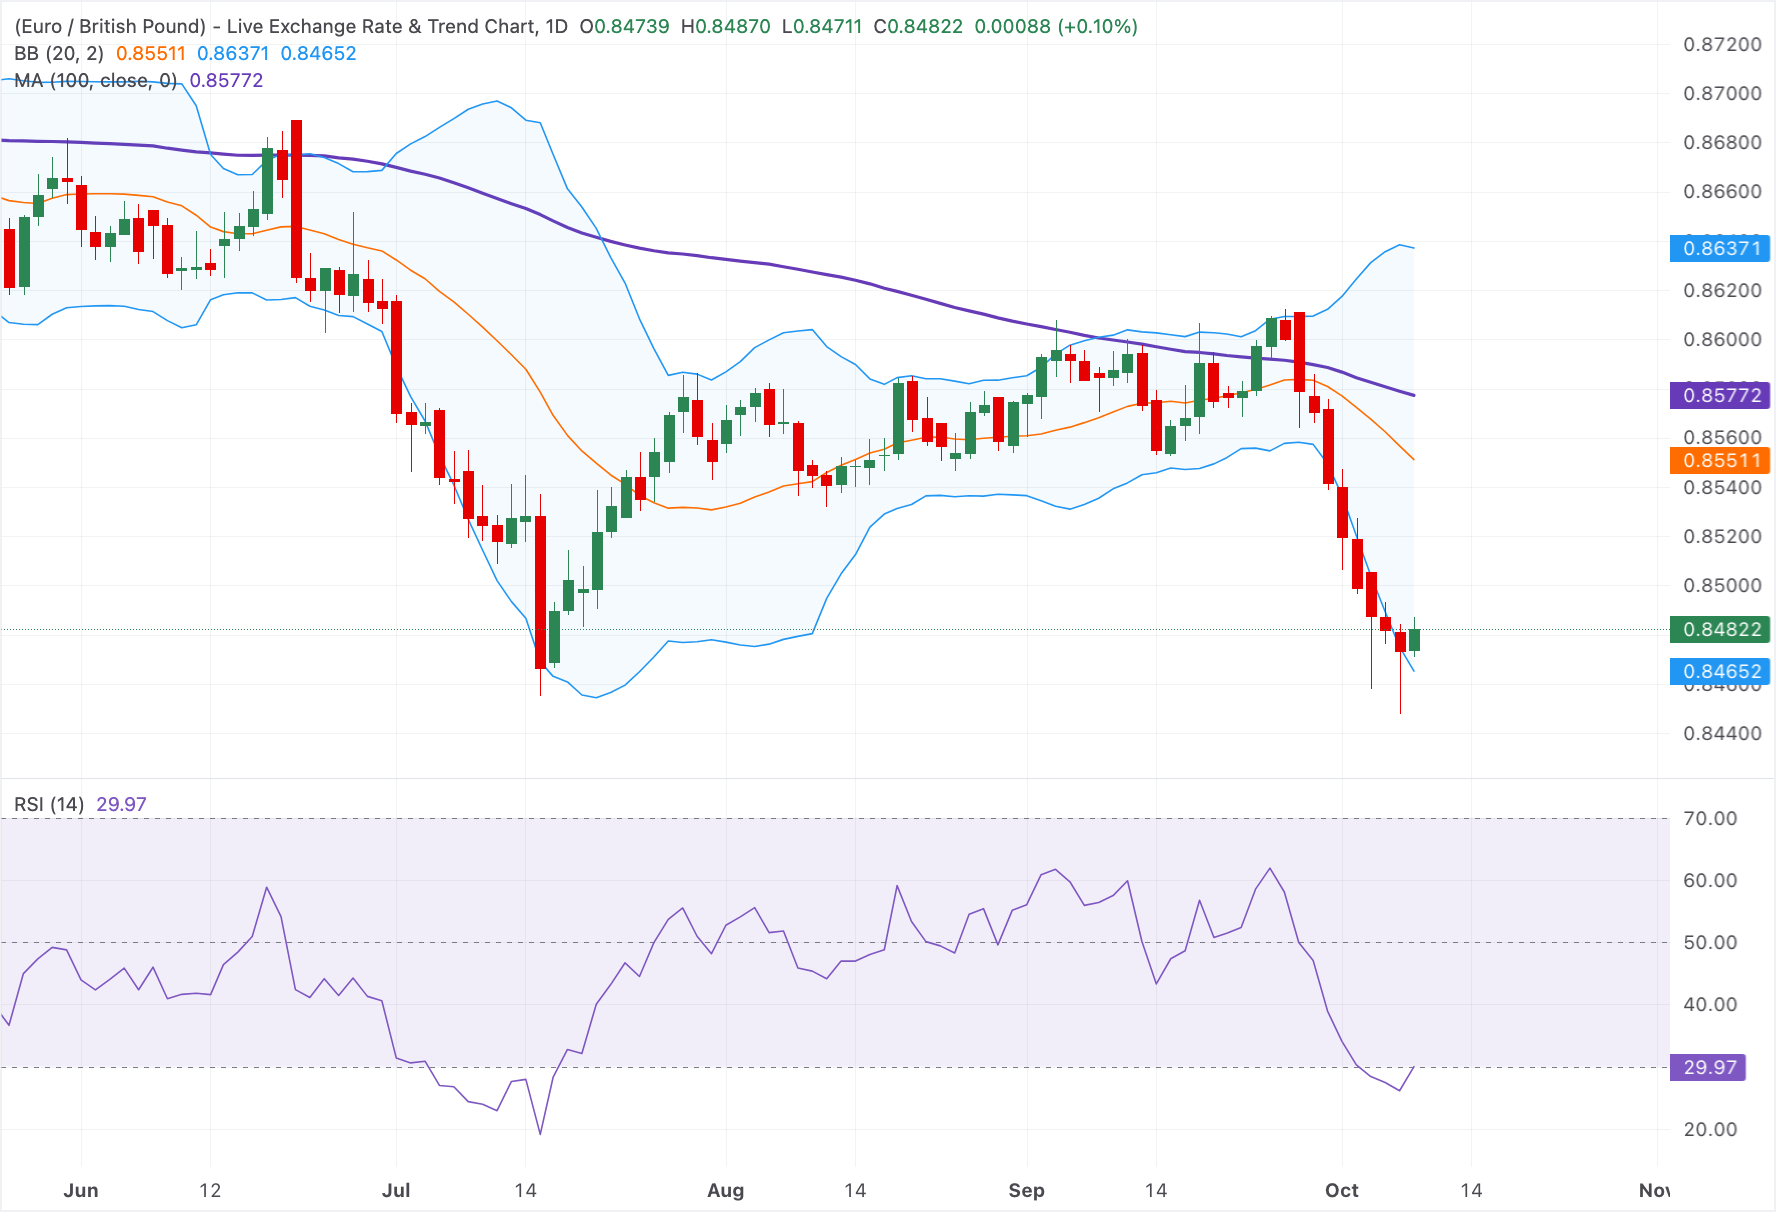This screenshot has height=1223, width=1776.
Task: Click the lower band price tag 0.84652
Action: pyautogui.click(x=1720, y=672)
